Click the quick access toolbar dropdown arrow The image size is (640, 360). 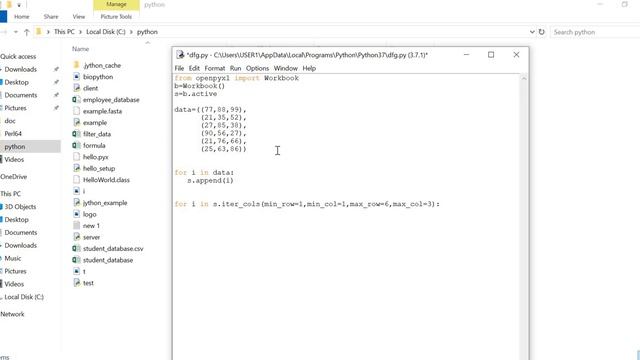(19, 5)
